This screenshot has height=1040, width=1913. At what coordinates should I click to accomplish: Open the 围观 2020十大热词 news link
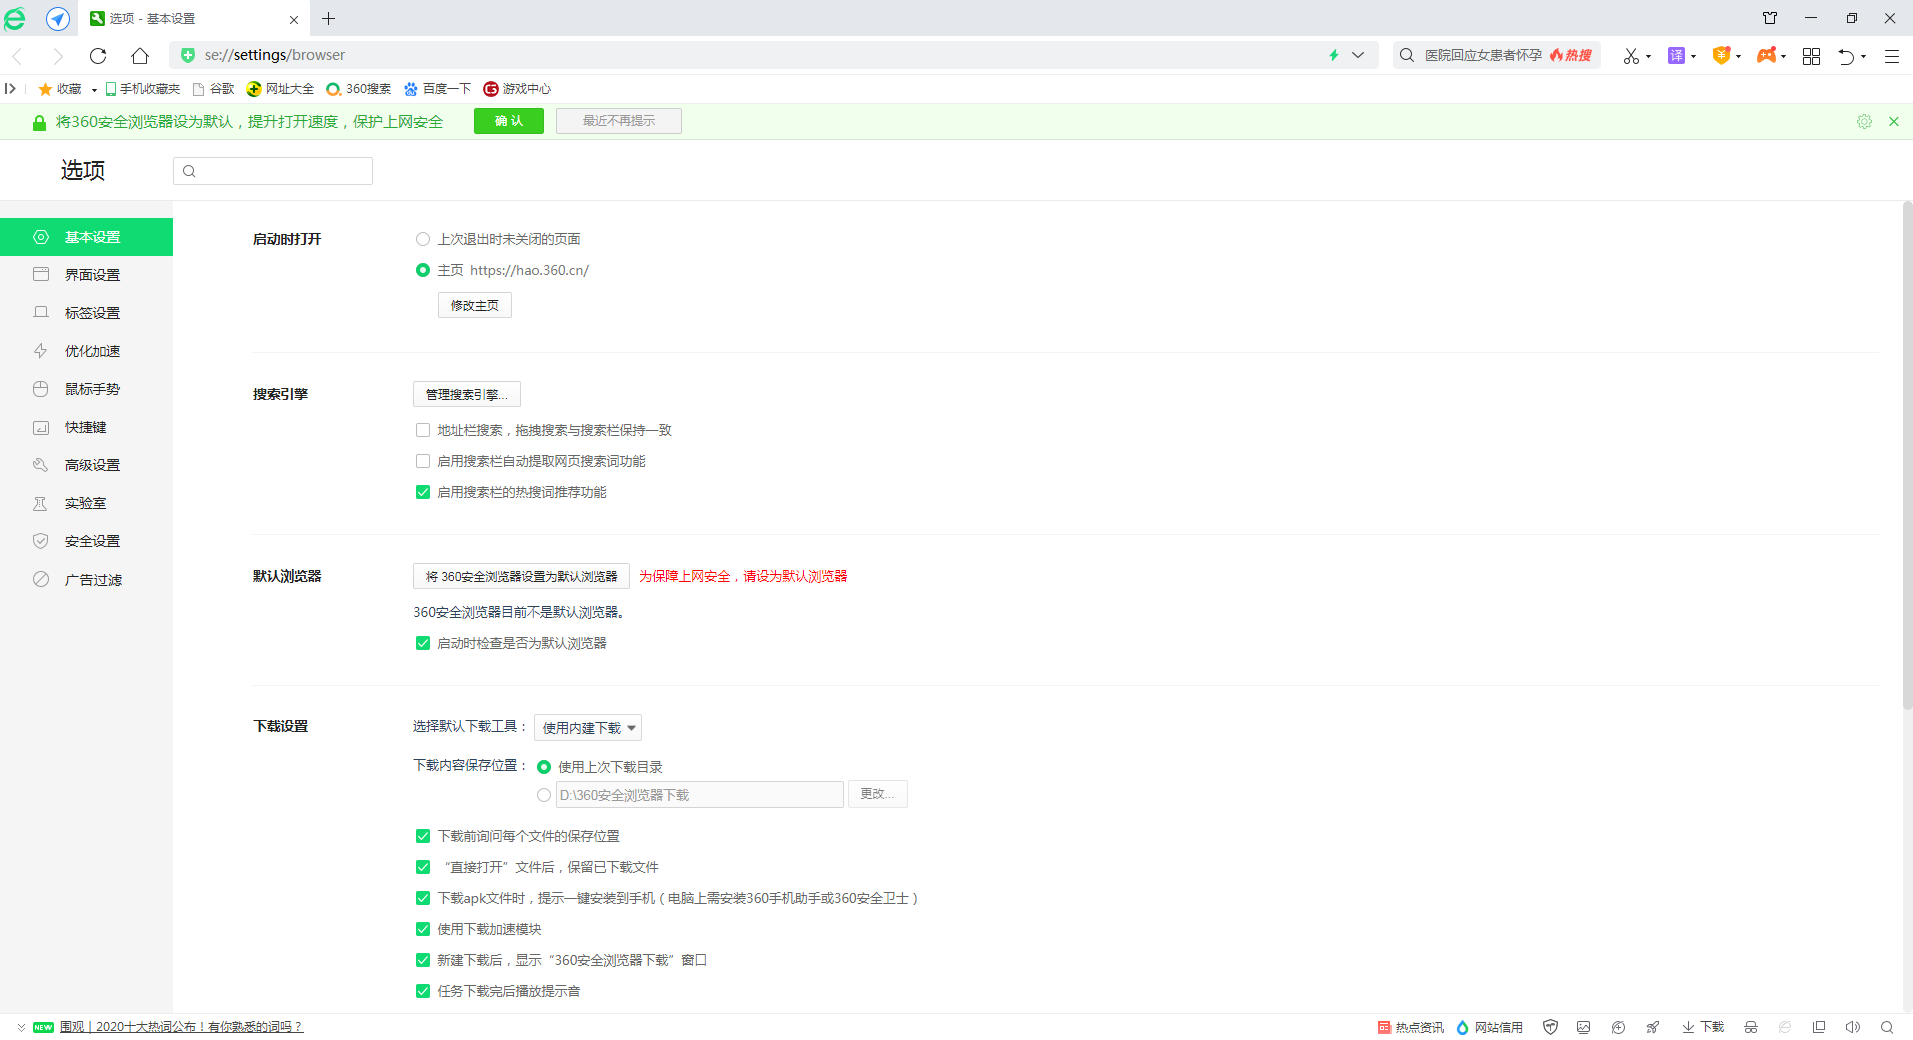click(x=181, y=1027)
